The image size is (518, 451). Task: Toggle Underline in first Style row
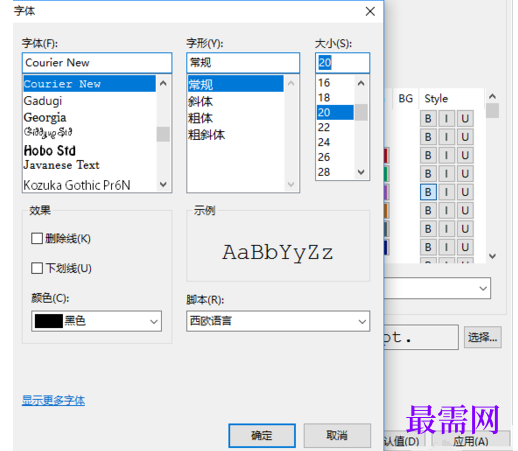465,119
